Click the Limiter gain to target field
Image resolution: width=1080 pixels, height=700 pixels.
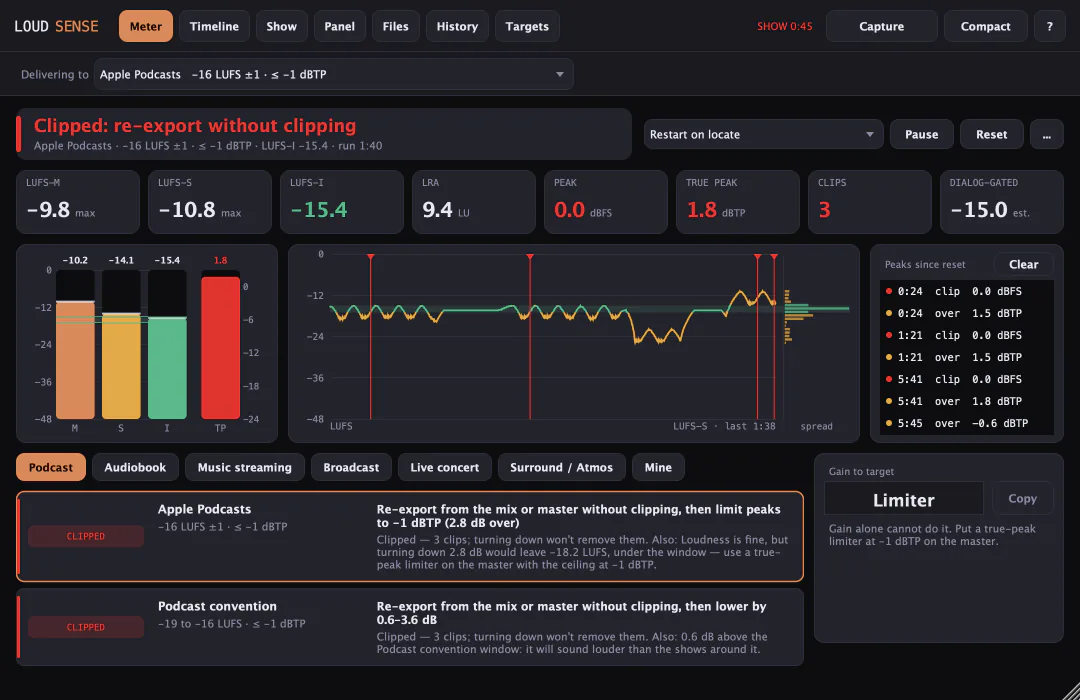[x=904, y=499]
